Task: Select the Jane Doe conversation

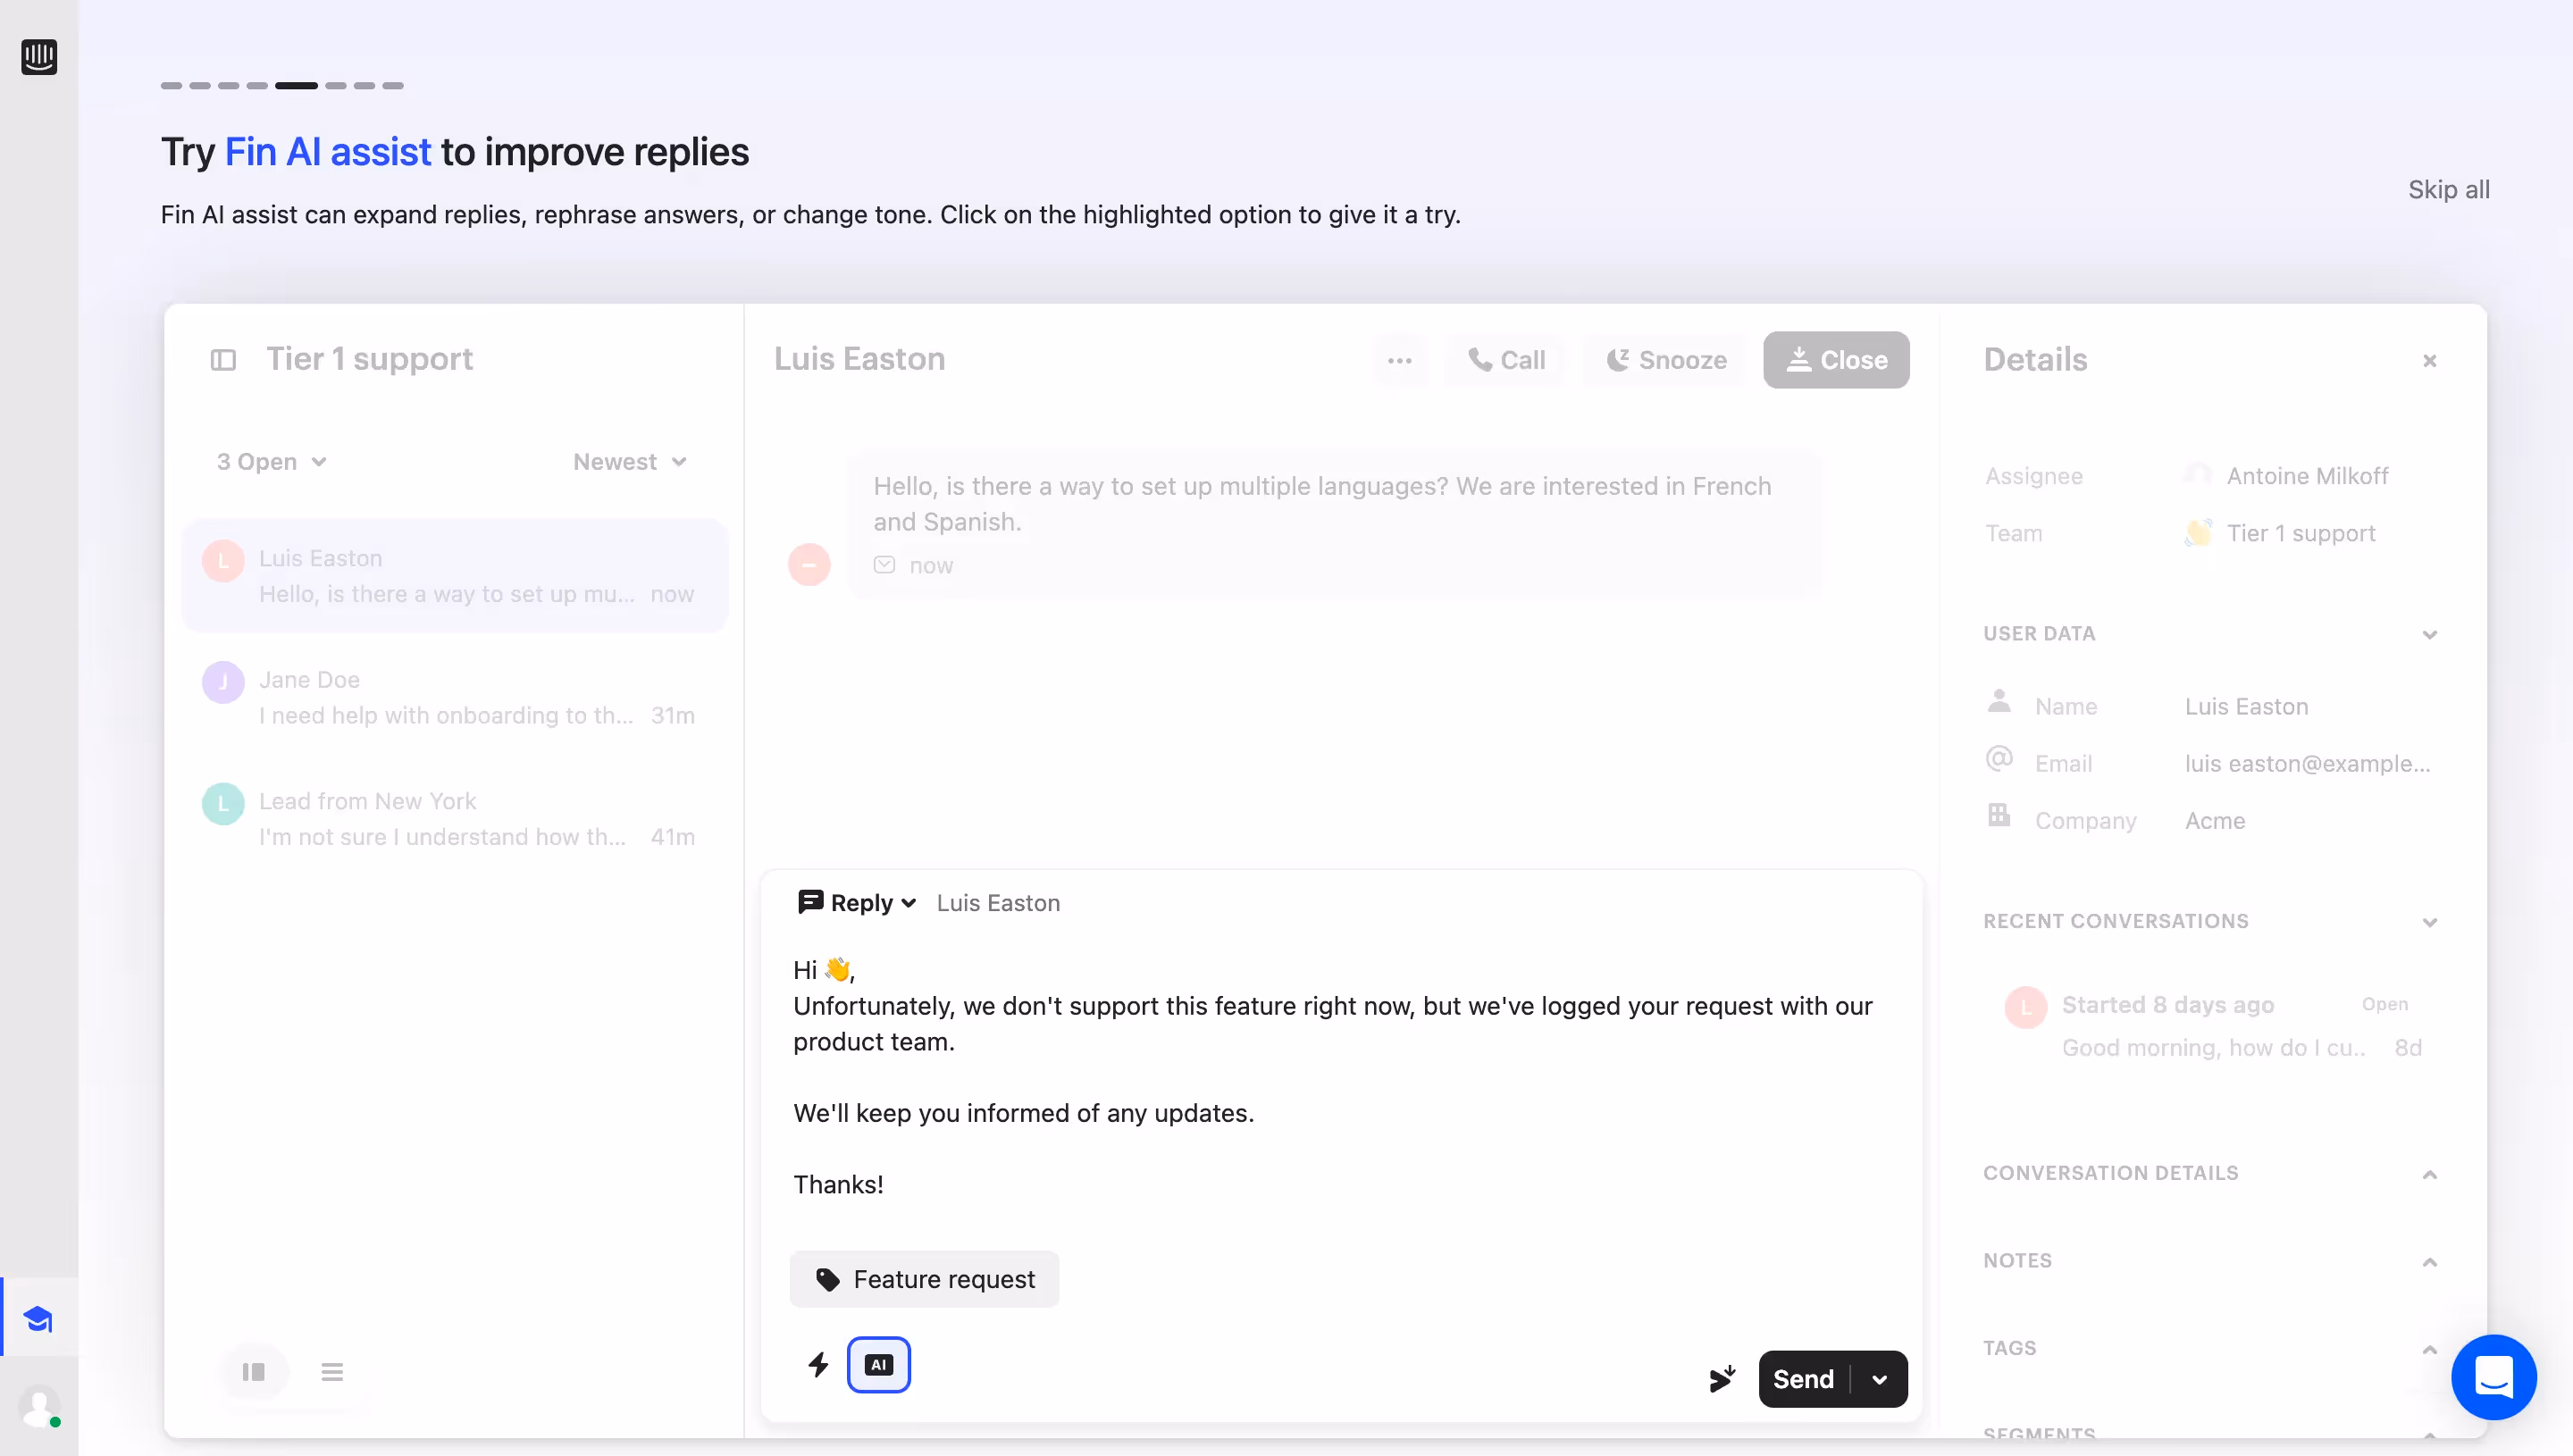Action: tap(455, 697)
